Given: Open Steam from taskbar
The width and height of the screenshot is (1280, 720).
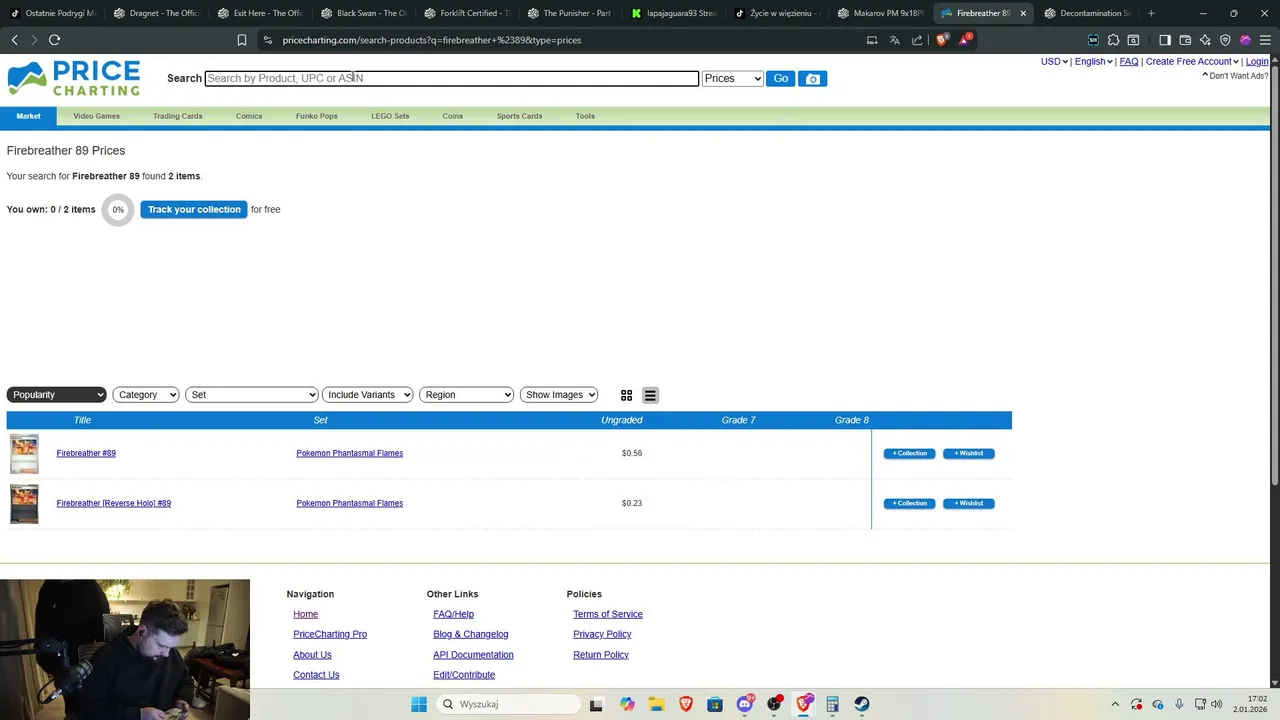Looking at the screenshot, I should (x=861, y=704).
